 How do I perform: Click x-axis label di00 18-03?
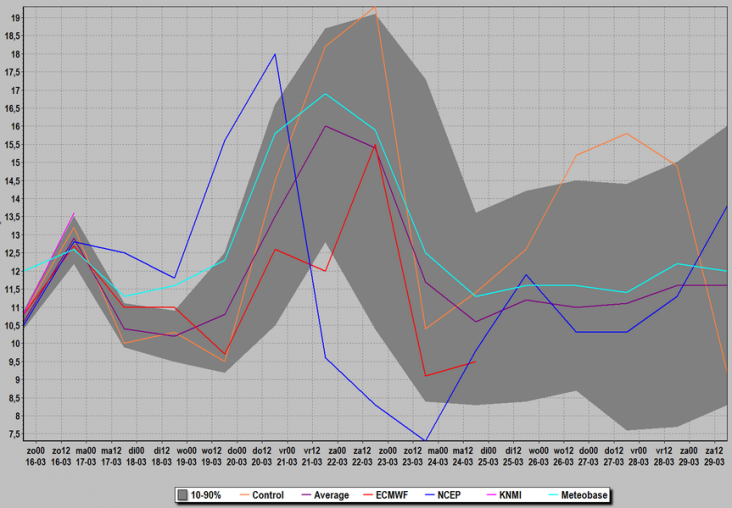click(x=136, y=456)
